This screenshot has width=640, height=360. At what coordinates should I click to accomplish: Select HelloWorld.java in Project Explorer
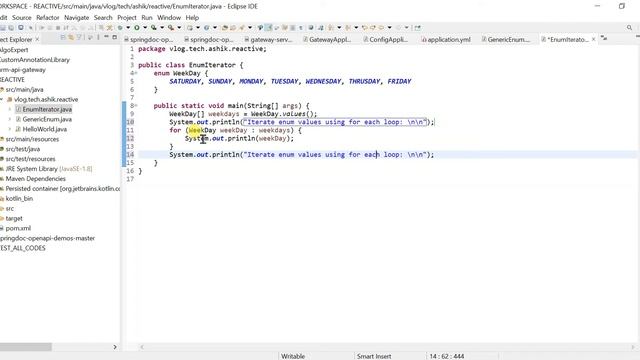pos(44,129)
